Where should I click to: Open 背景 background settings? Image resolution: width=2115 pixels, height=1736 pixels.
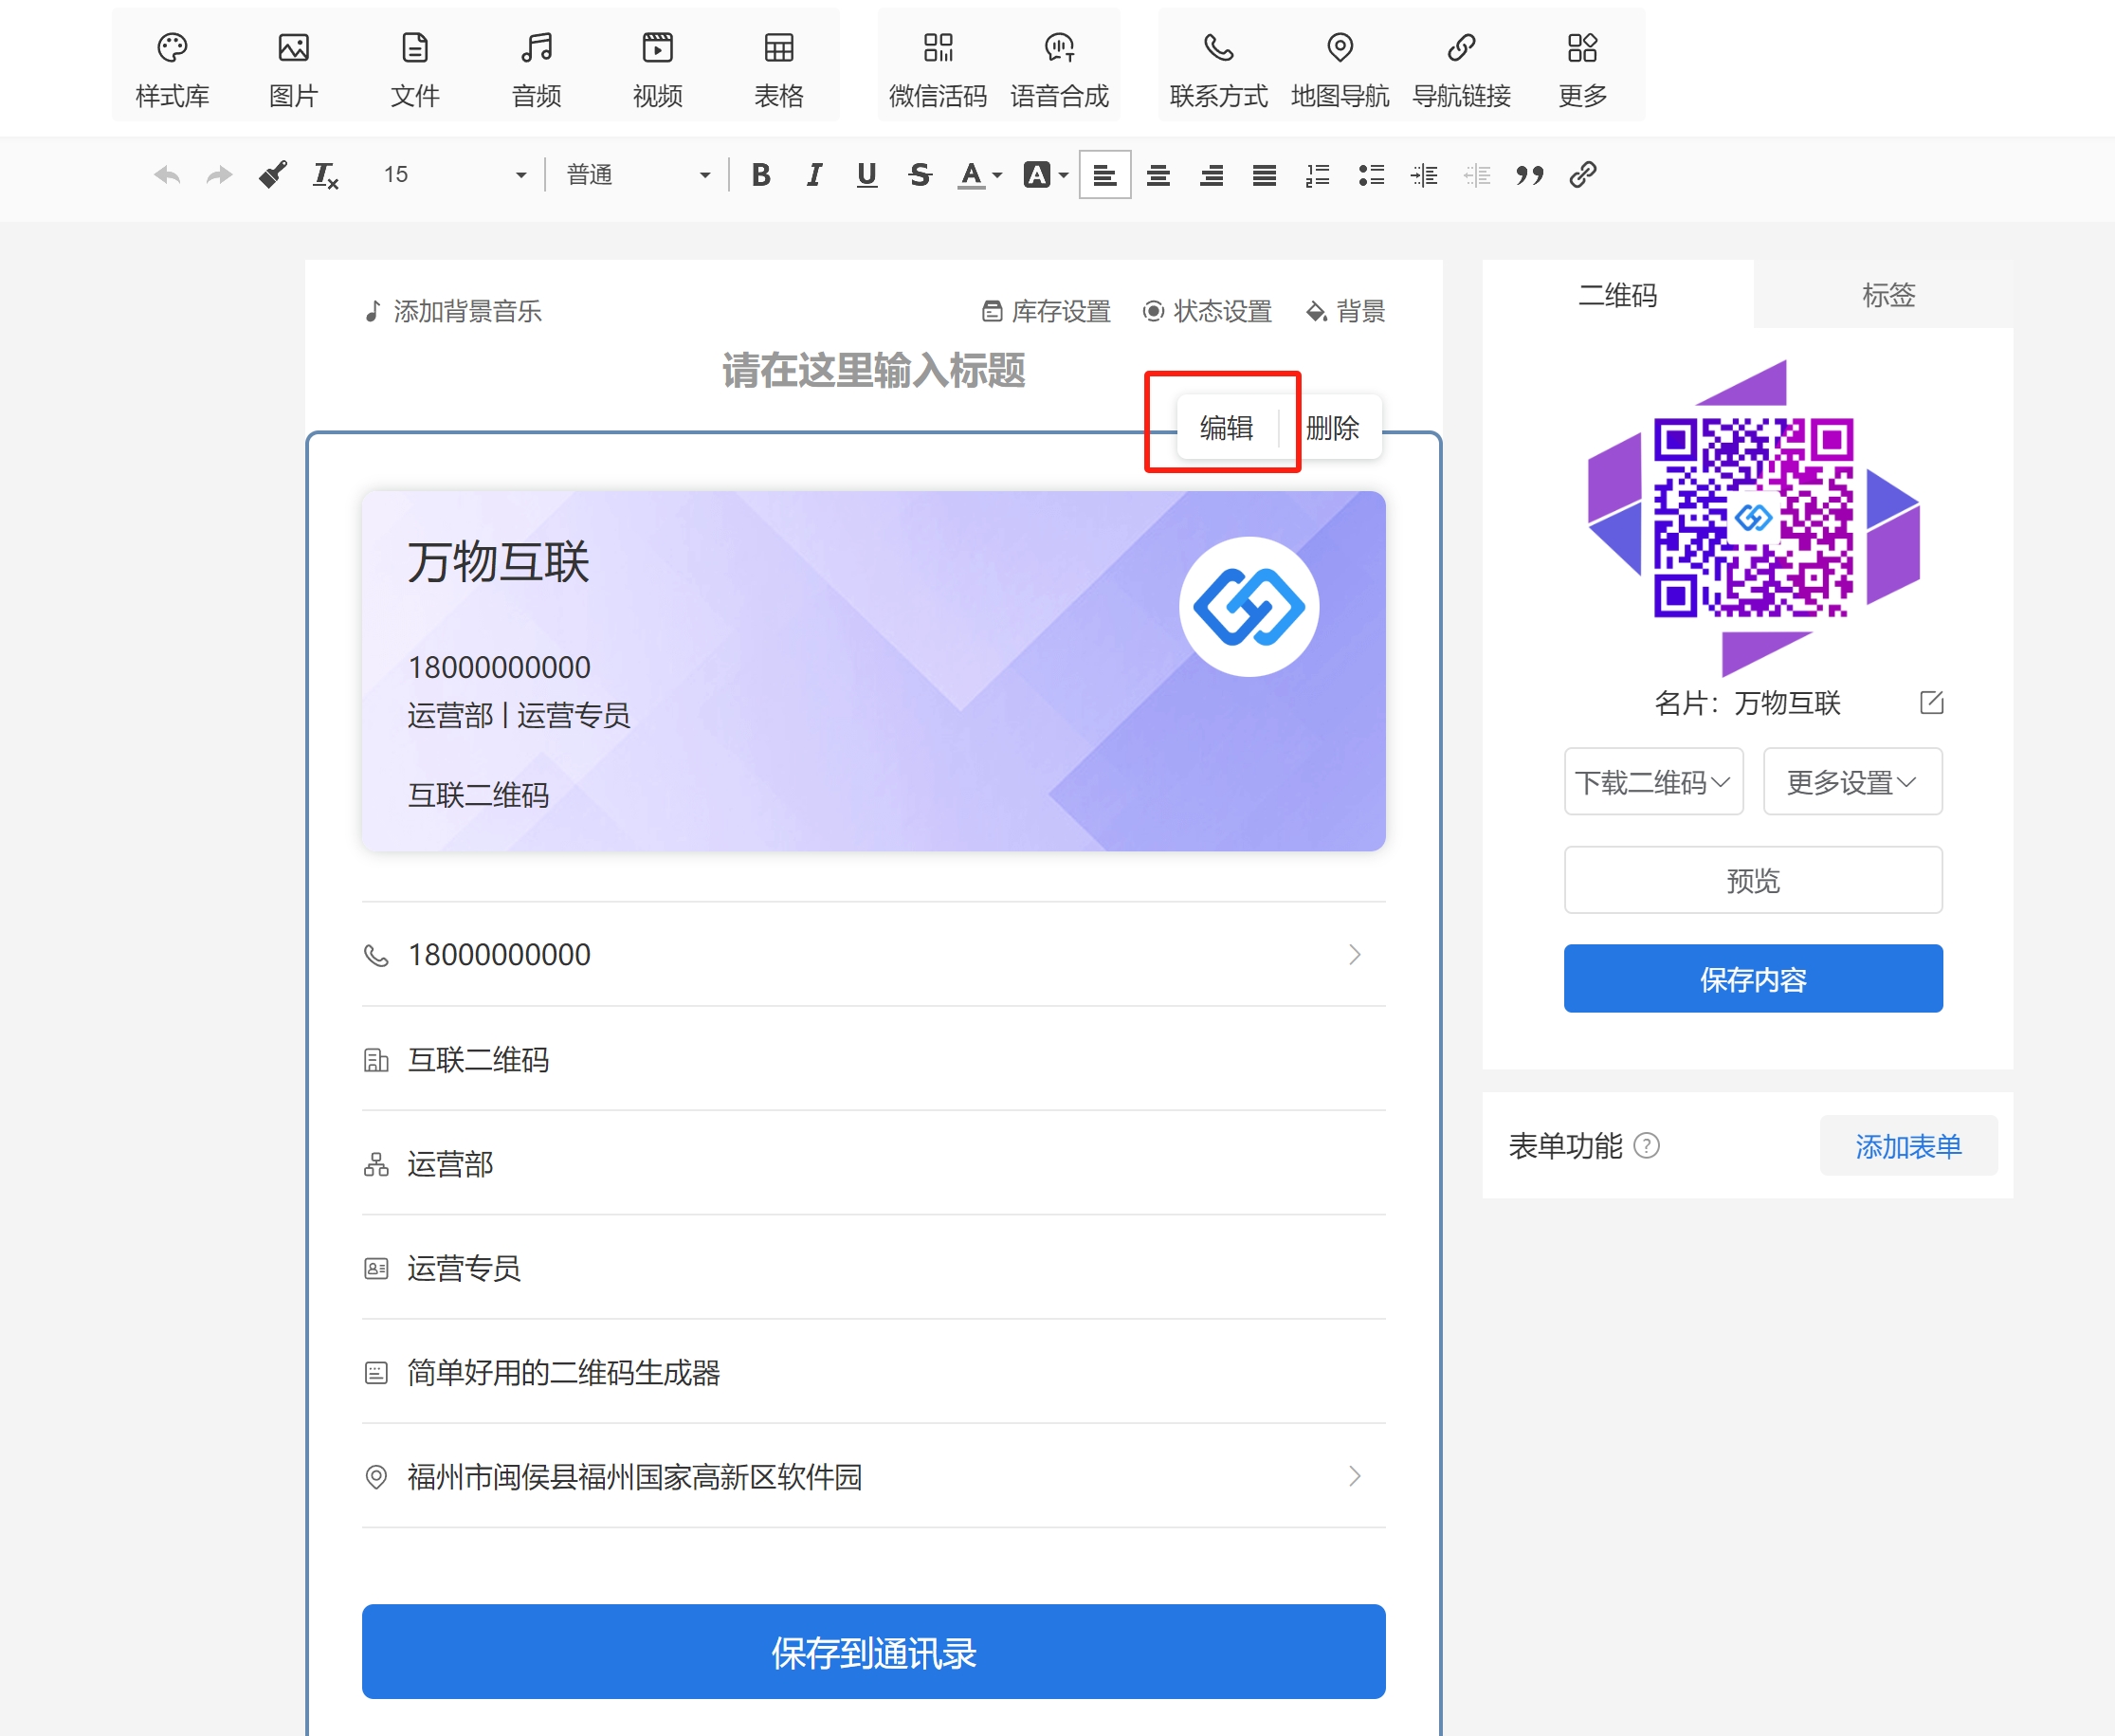coord(1345,311)
